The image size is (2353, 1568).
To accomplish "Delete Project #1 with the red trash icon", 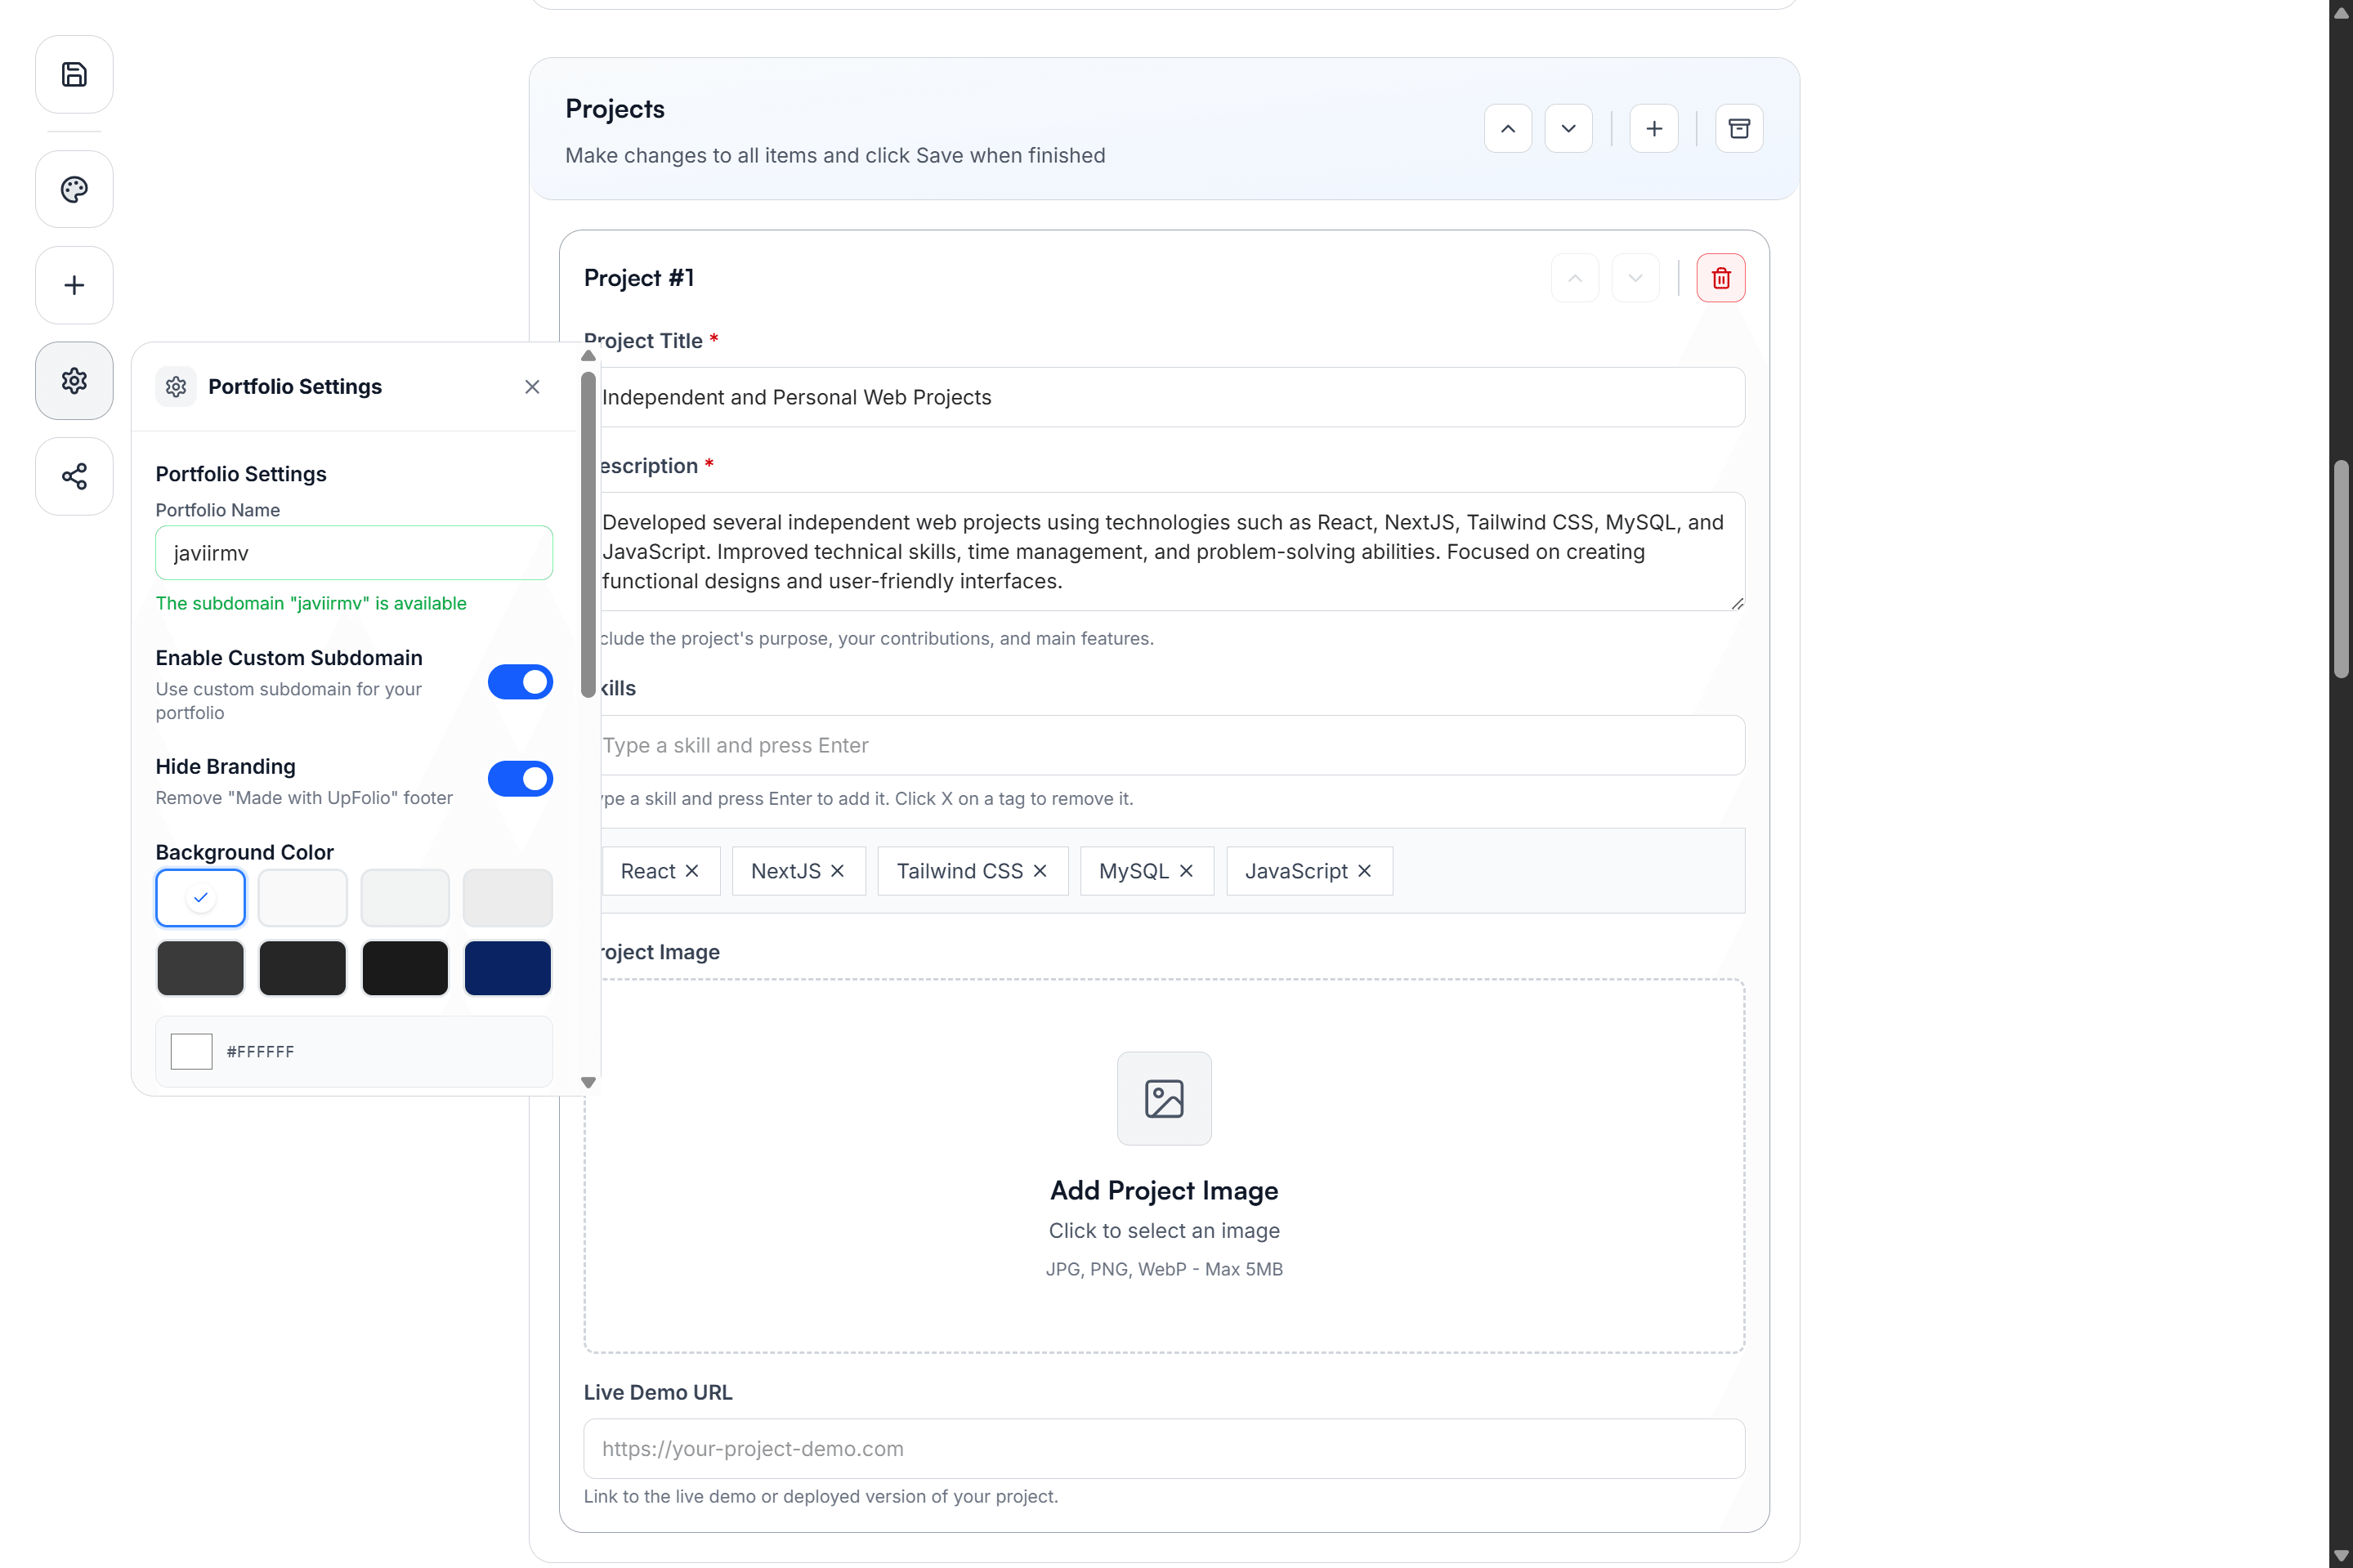I will 1720,277.
